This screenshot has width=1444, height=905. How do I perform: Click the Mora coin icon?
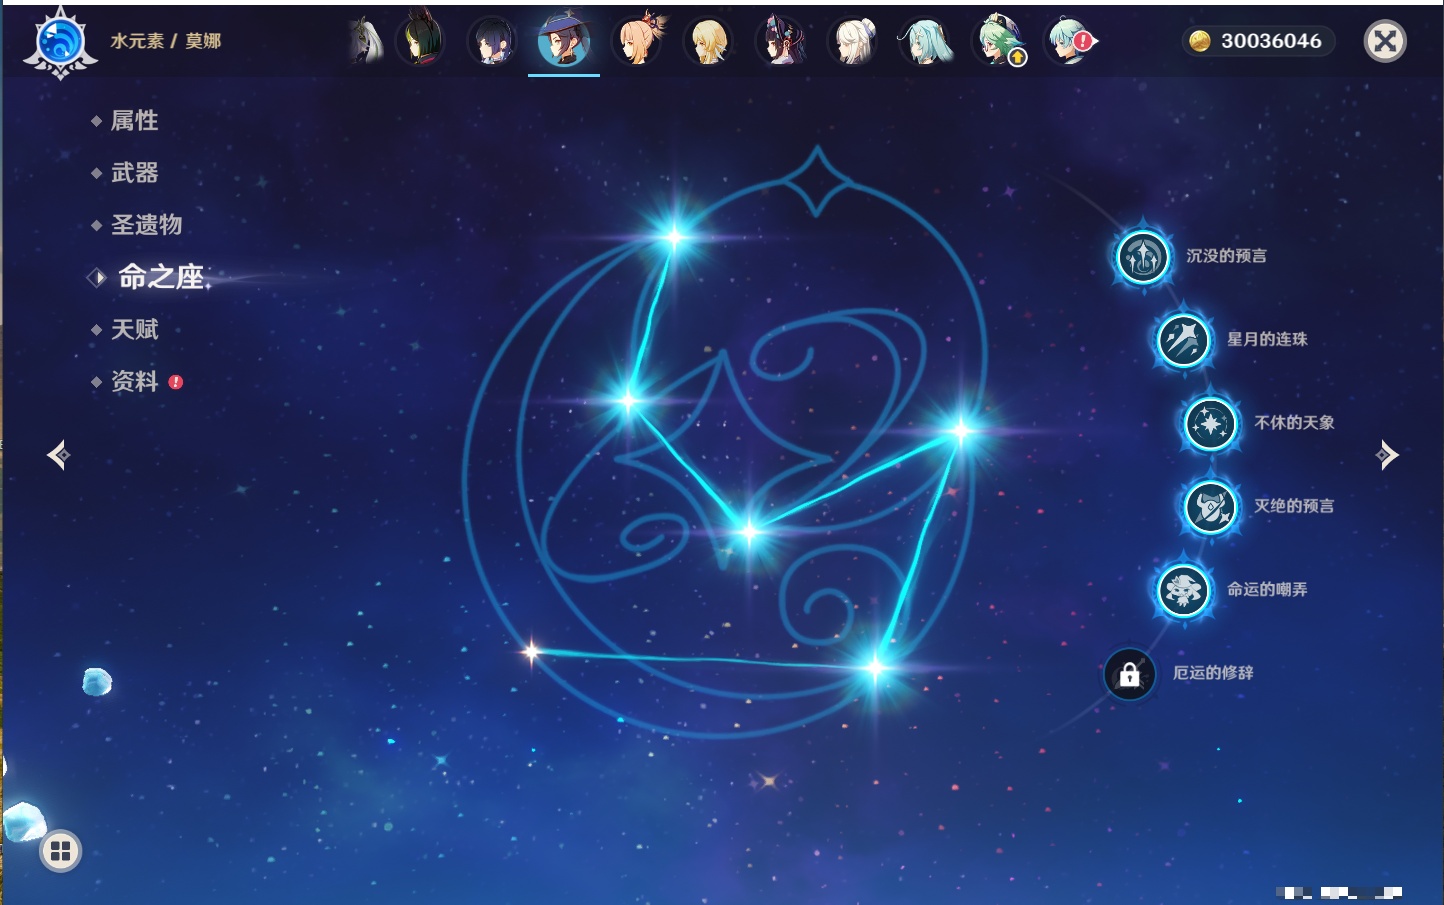[1199, 41]
